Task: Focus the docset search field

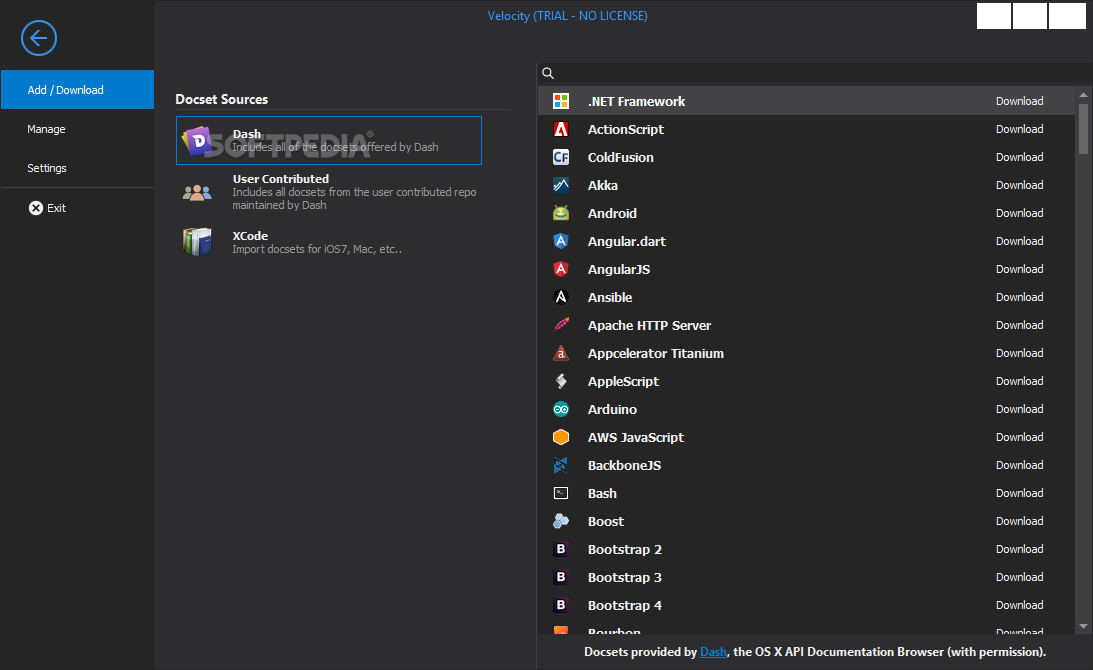Action: pyautogui.click(x=814, y=73)
